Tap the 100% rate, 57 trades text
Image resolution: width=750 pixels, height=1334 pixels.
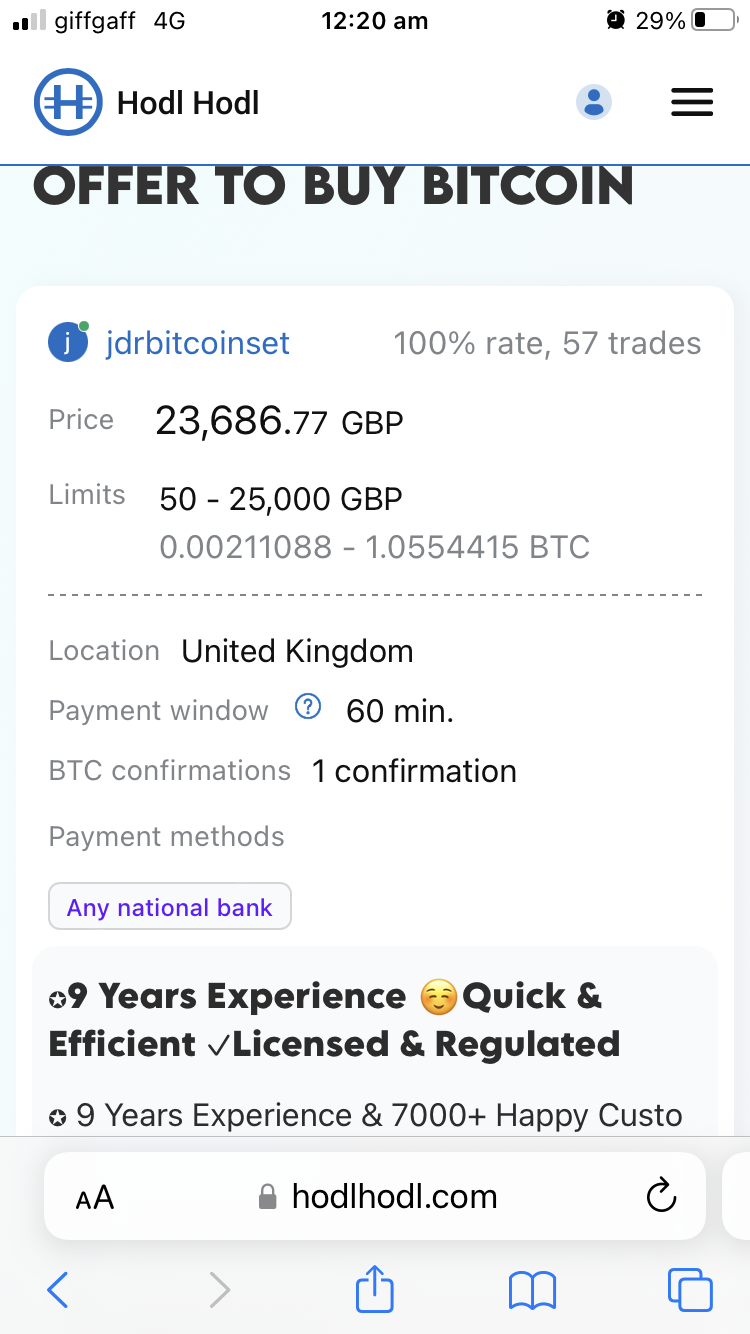click(x=547, y=343)
